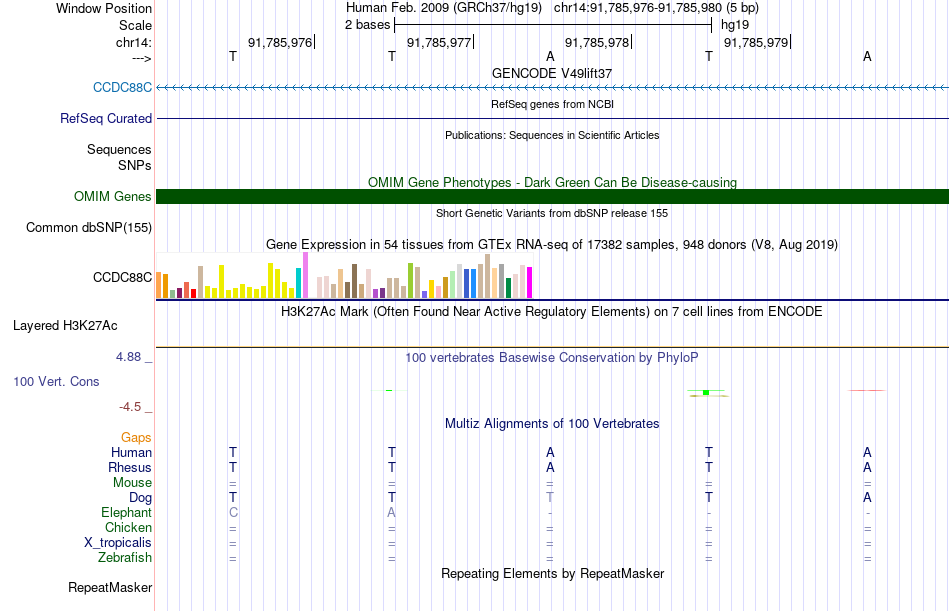The height and width of the screenshot is (611, 950).
Task: Select the dark green OMIM gene bar
Action: tap(552, 196)
